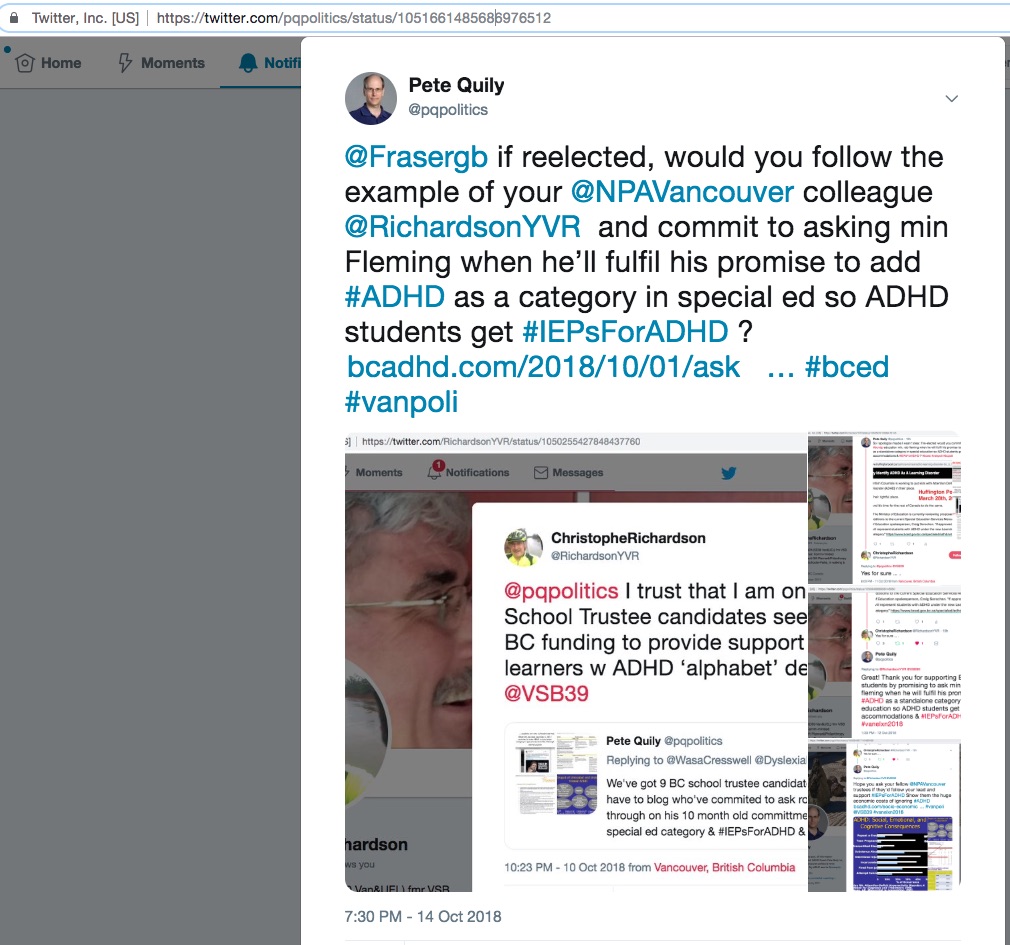The image size is (1010, 945).
Task: Click the browser address bar URL
Action: (354, 18)
